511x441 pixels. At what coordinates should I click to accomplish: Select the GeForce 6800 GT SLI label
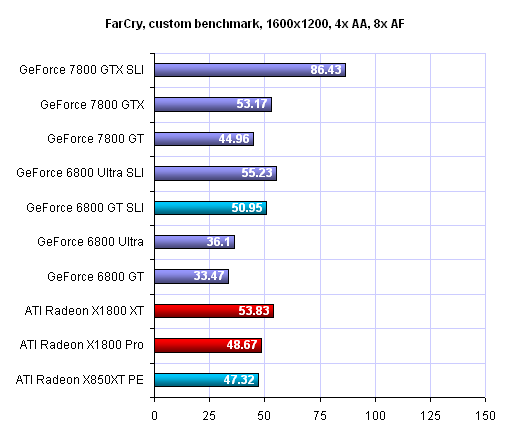(85, 208)
